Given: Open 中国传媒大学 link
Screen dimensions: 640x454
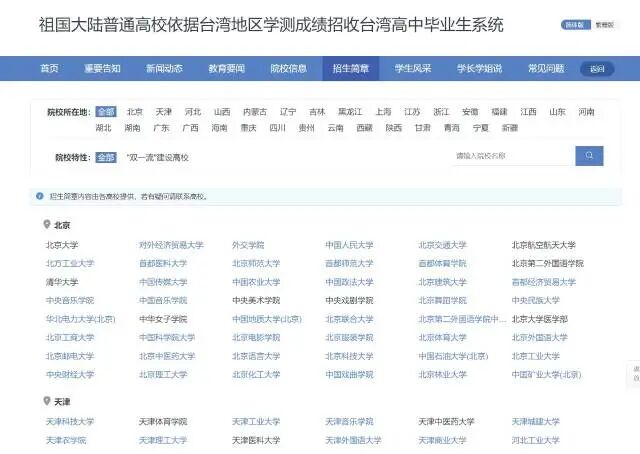Looking at the screenshot, I should (x=163, y=282).
